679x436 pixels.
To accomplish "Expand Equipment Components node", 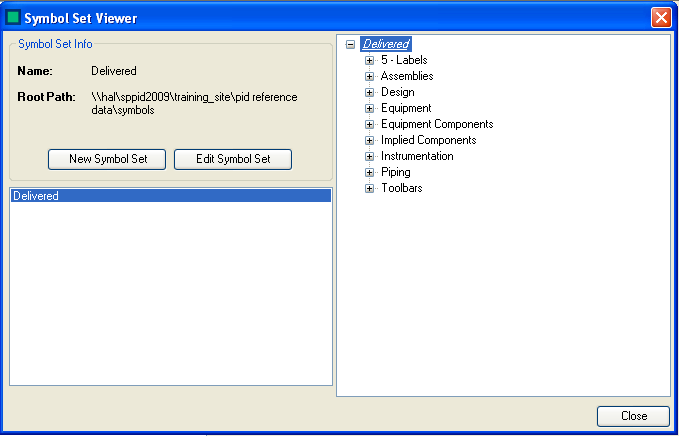I will coord(369,124).
